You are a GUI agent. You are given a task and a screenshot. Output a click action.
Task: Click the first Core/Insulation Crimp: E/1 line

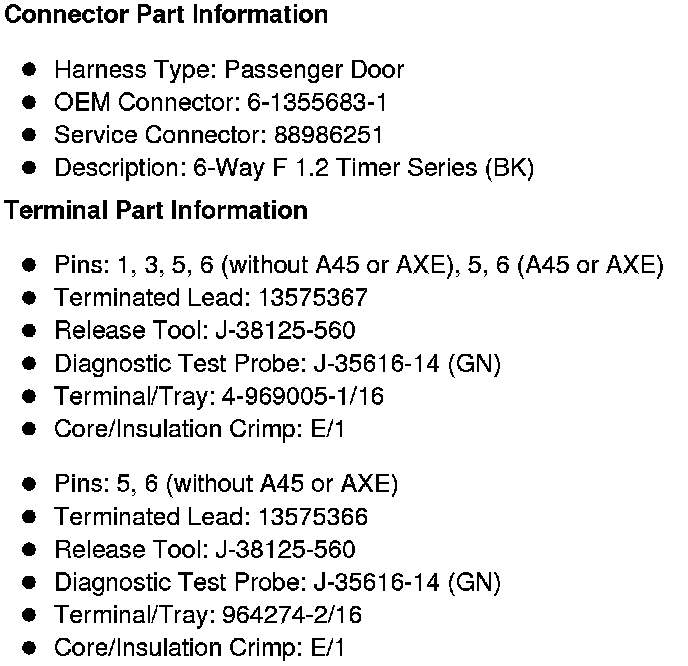pos(199,429)
